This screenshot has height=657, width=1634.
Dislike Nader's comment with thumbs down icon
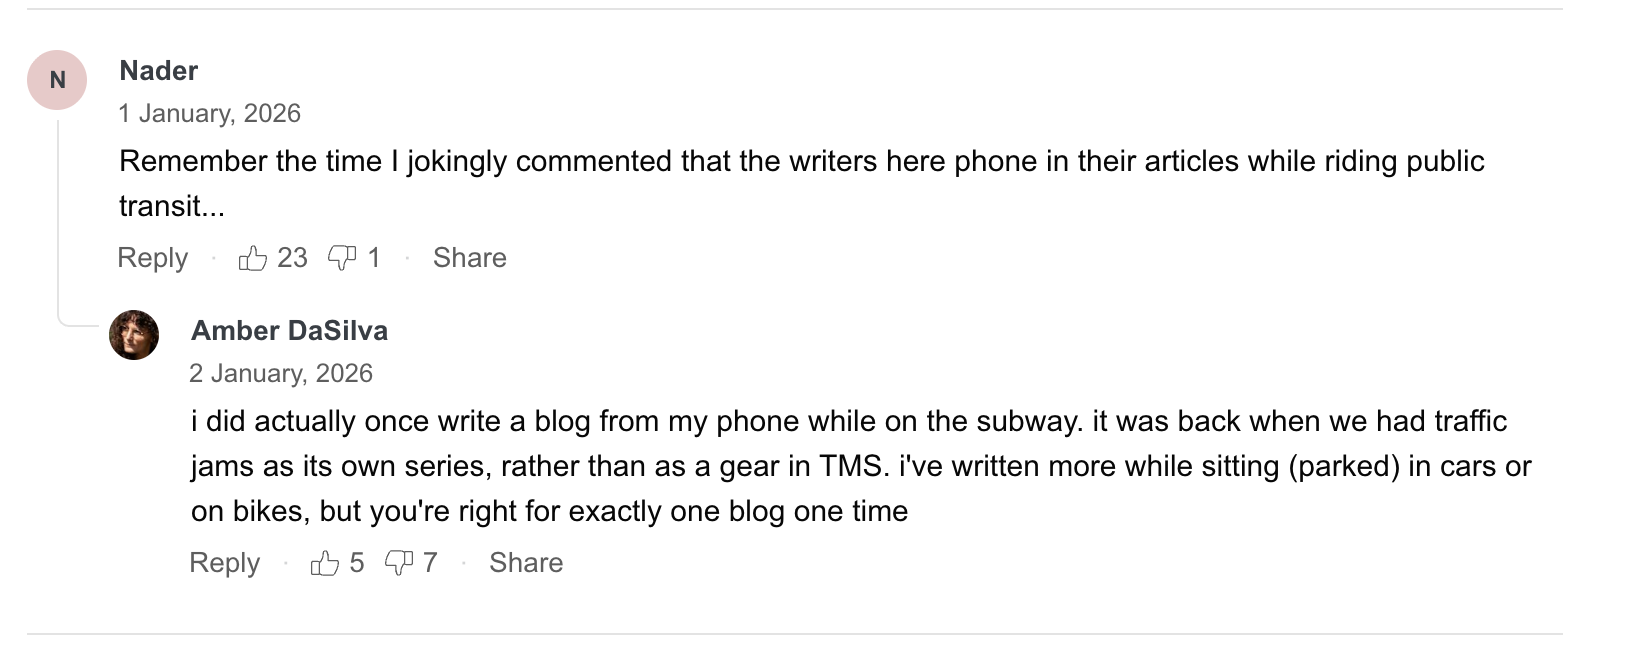[342, 258]
